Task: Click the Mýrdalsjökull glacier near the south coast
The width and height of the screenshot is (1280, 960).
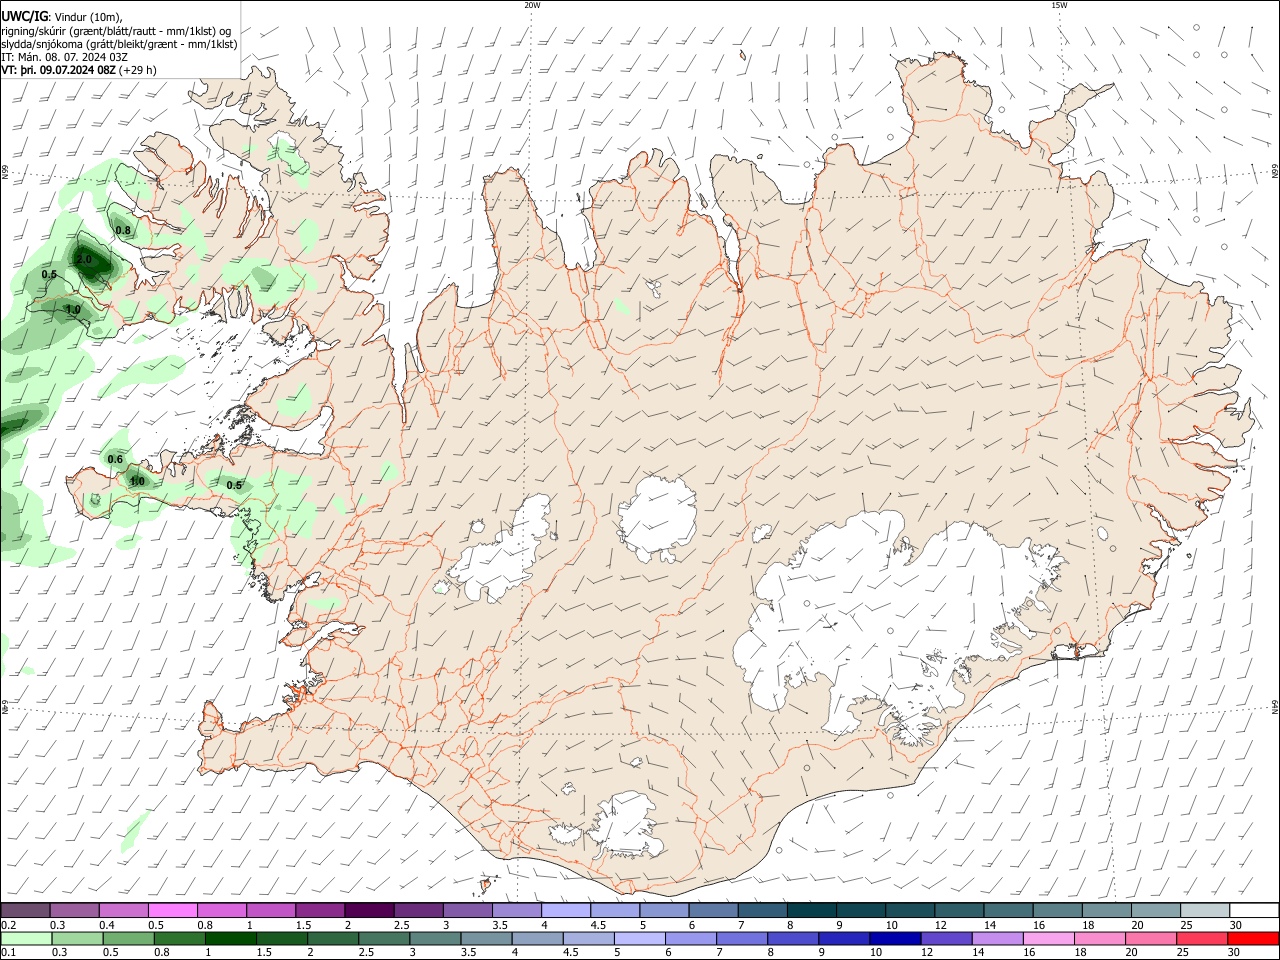Action: click(x=627, y=827)
